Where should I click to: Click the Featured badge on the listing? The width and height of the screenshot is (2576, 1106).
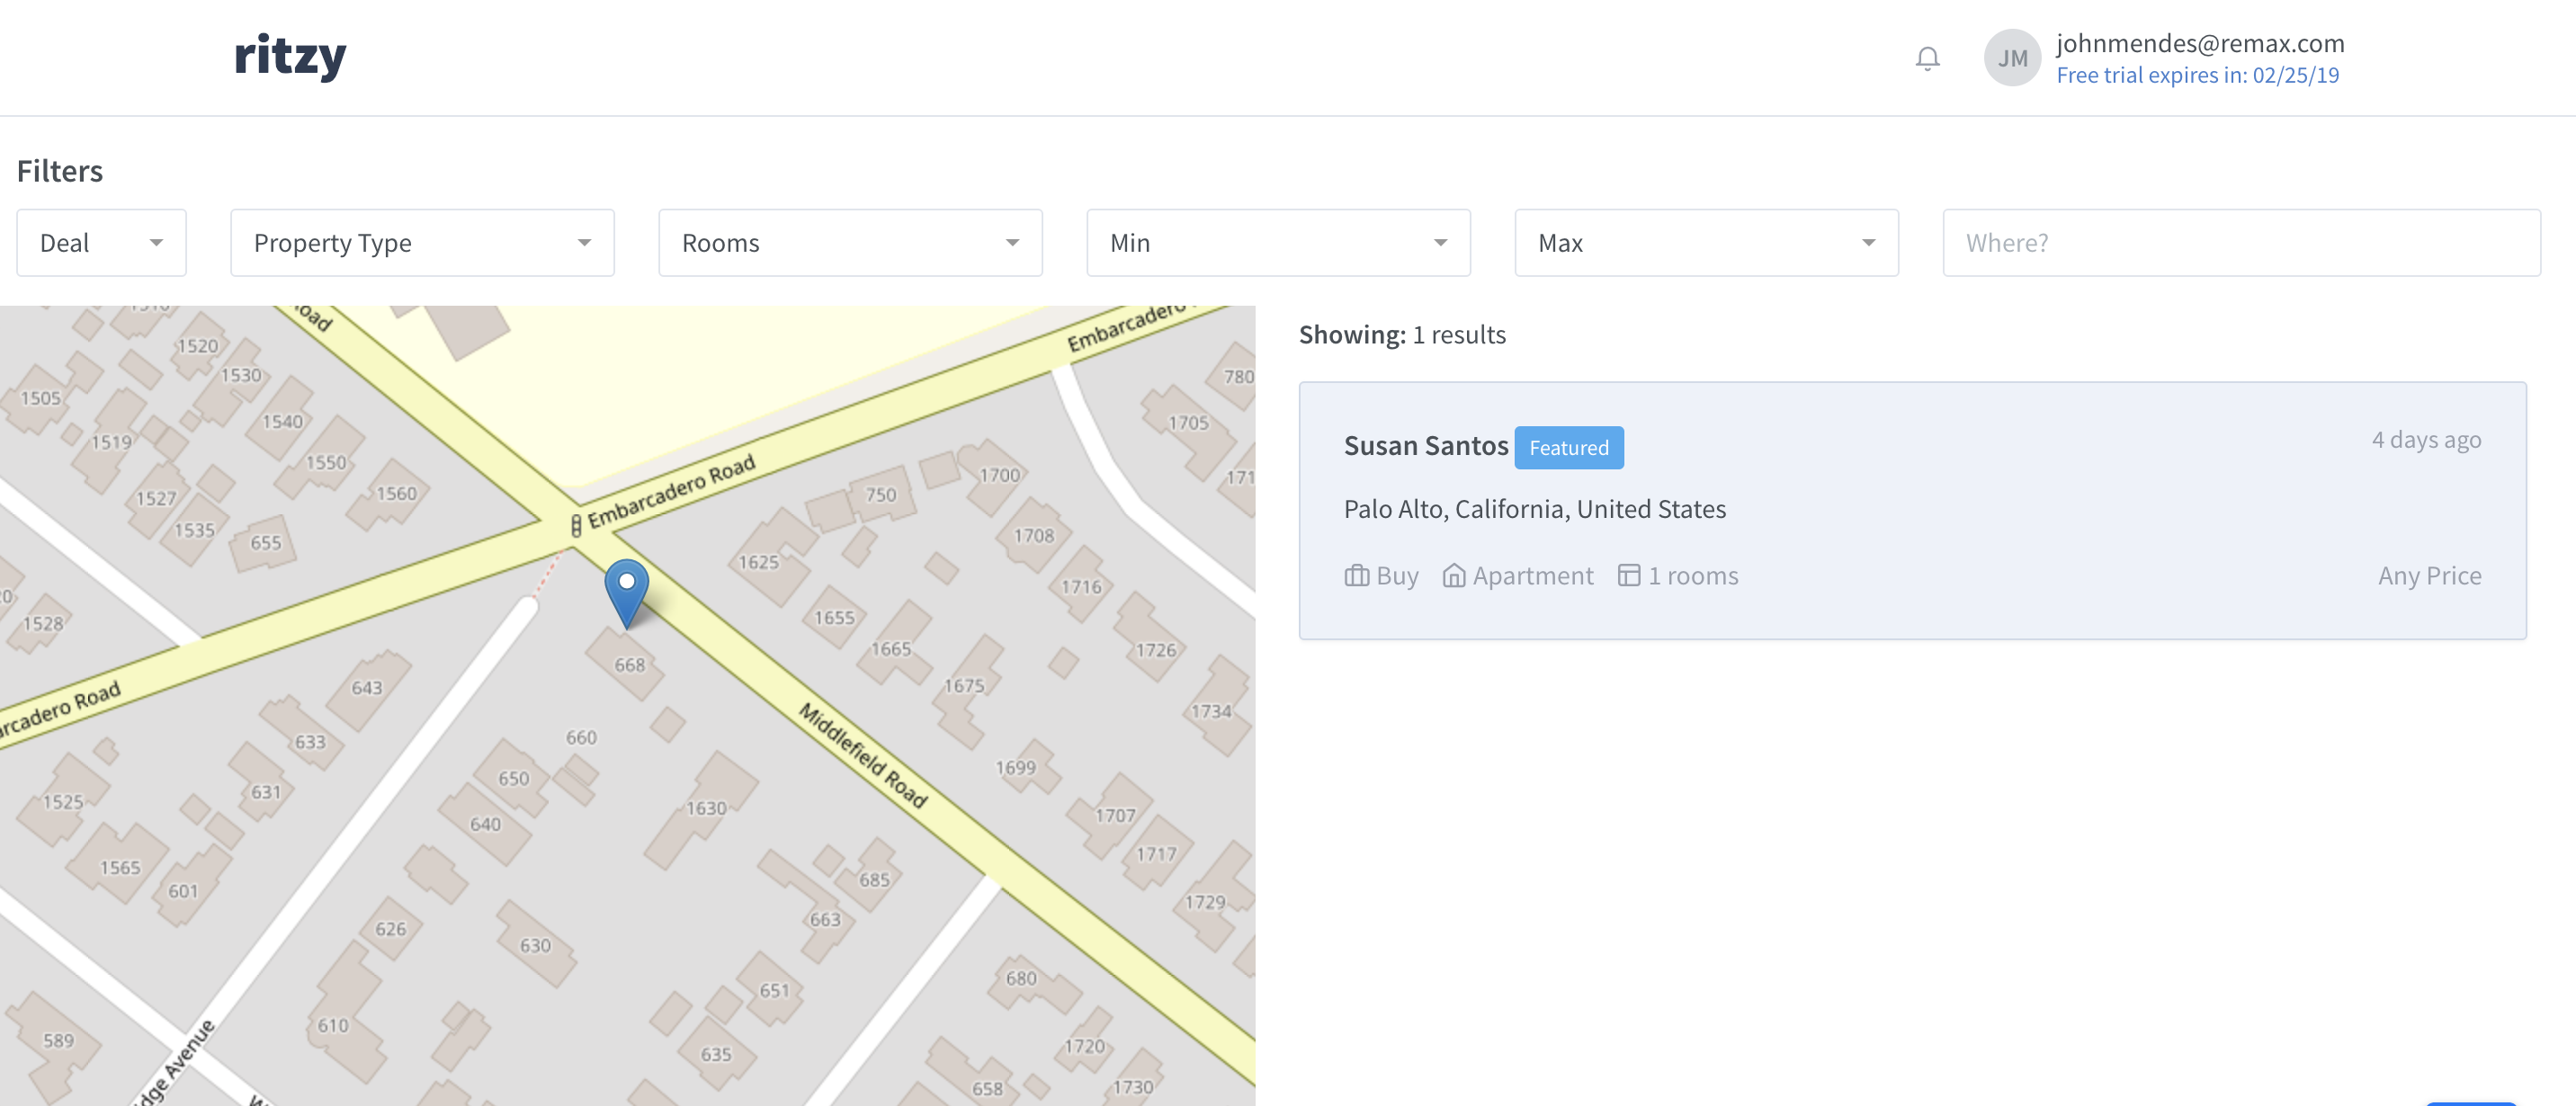(x=1568, y=448)
